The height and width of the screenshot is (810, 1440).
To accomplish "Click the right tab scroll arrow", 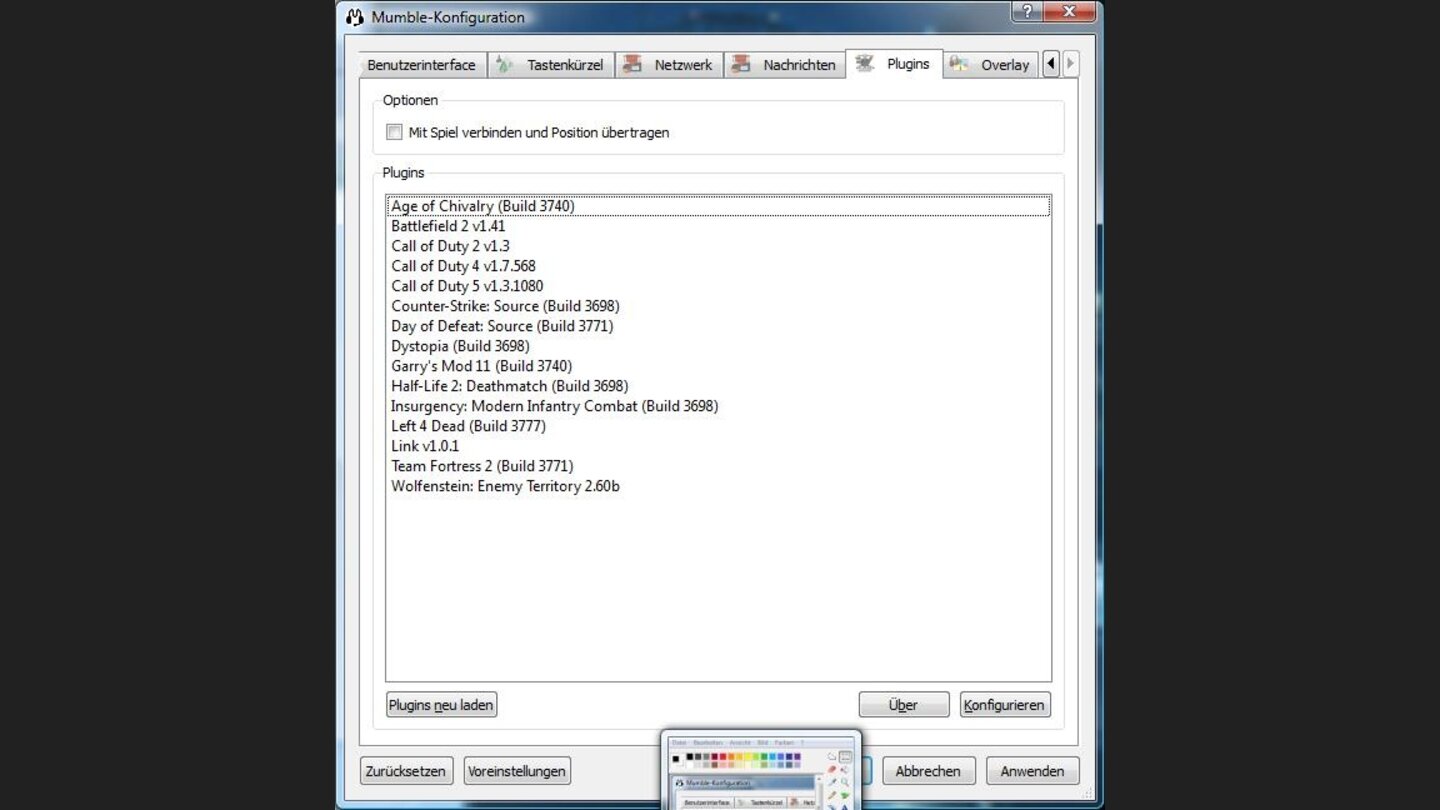I will [1070, 64].
